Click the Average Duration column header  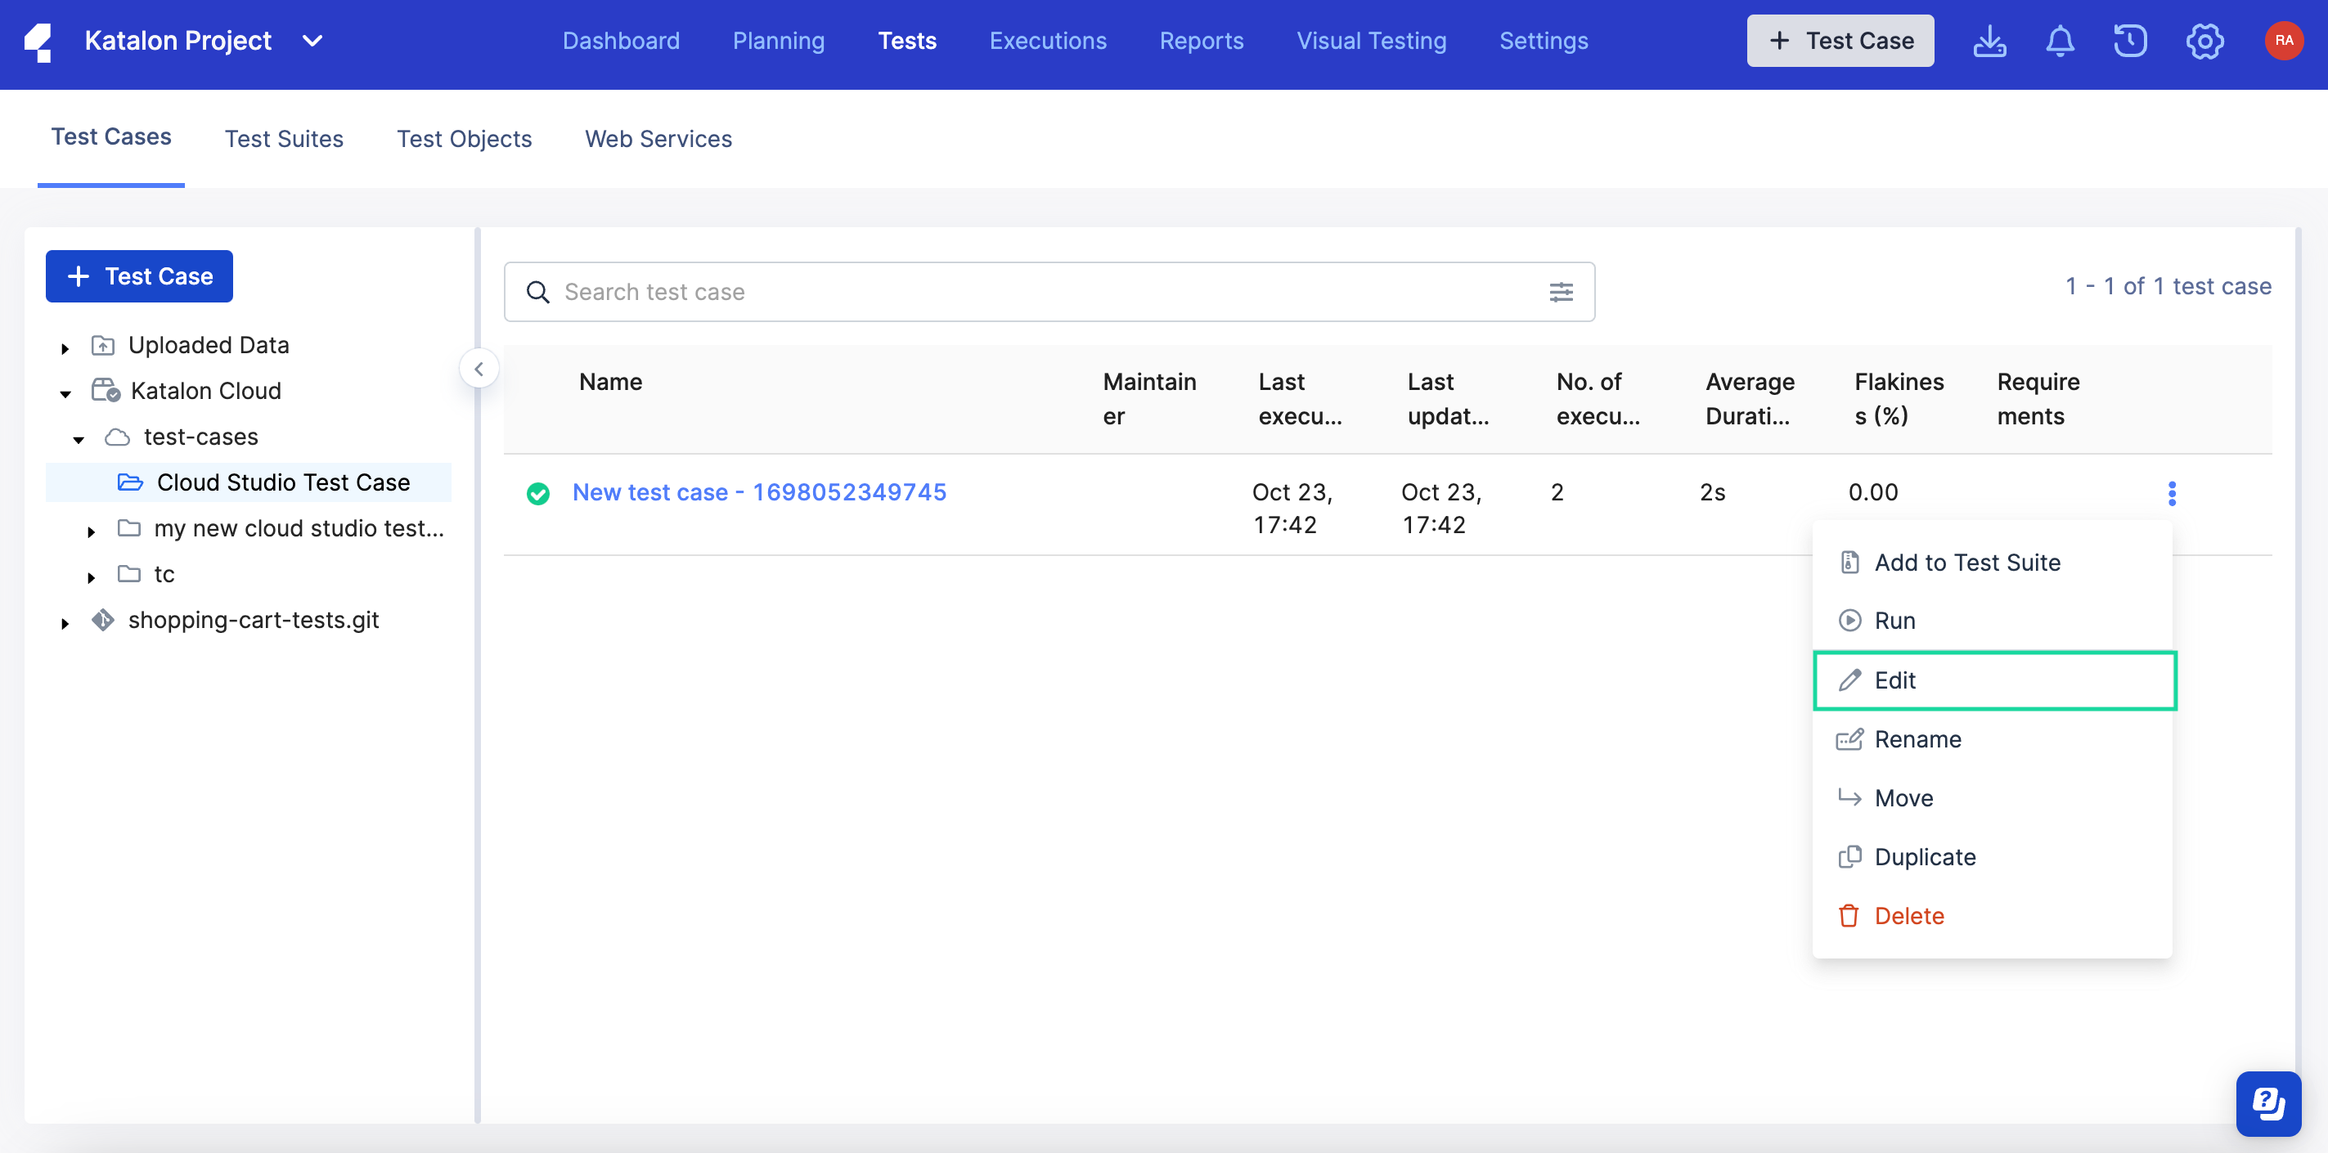1749,399
